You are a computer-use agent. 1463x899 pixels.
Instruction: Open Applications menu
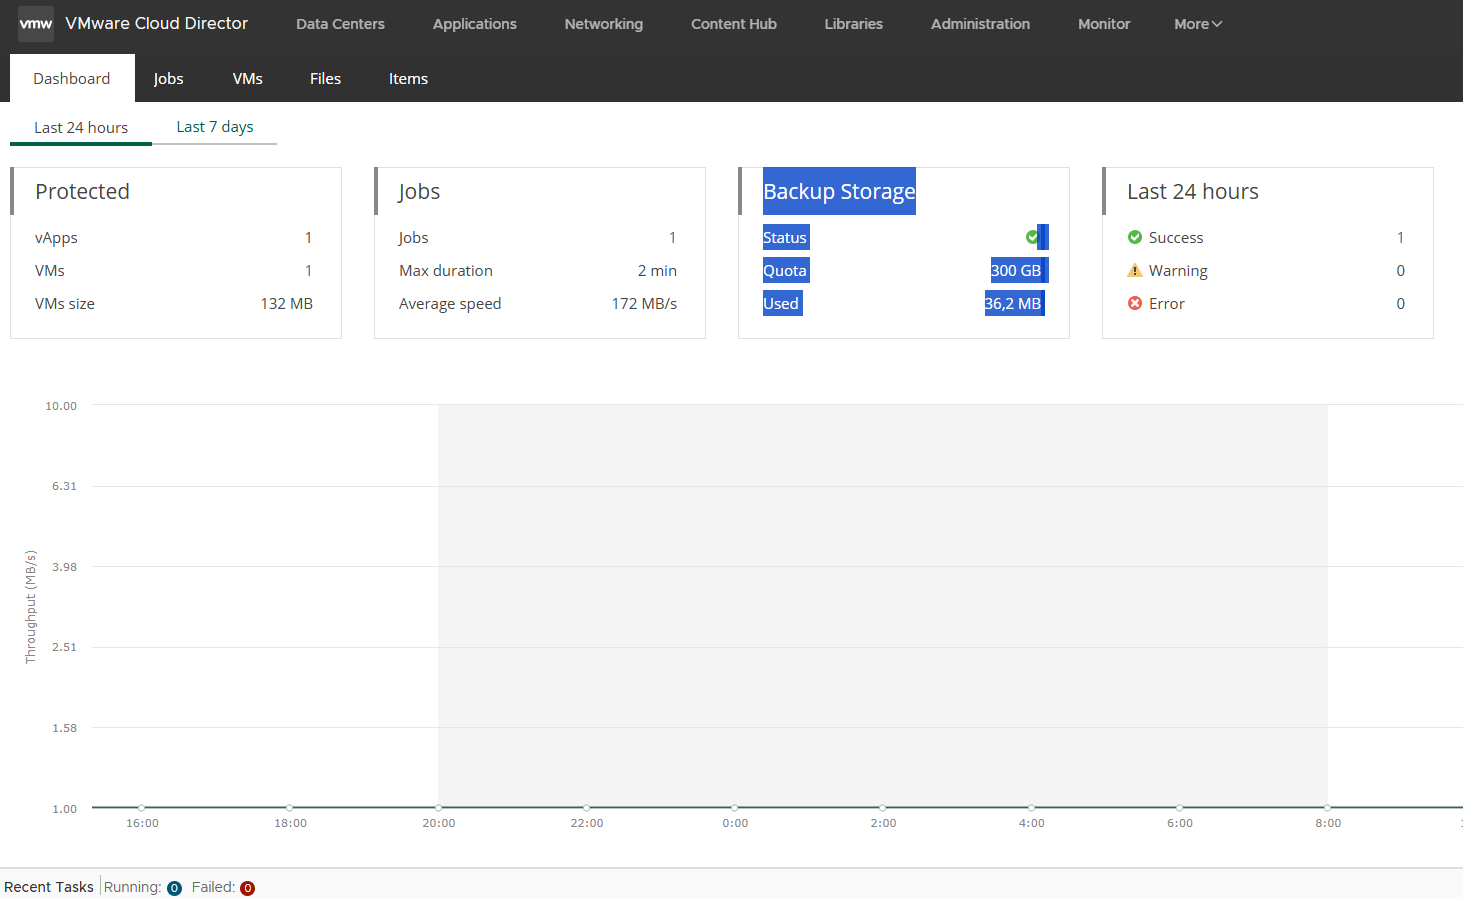[x=475, y=24]
